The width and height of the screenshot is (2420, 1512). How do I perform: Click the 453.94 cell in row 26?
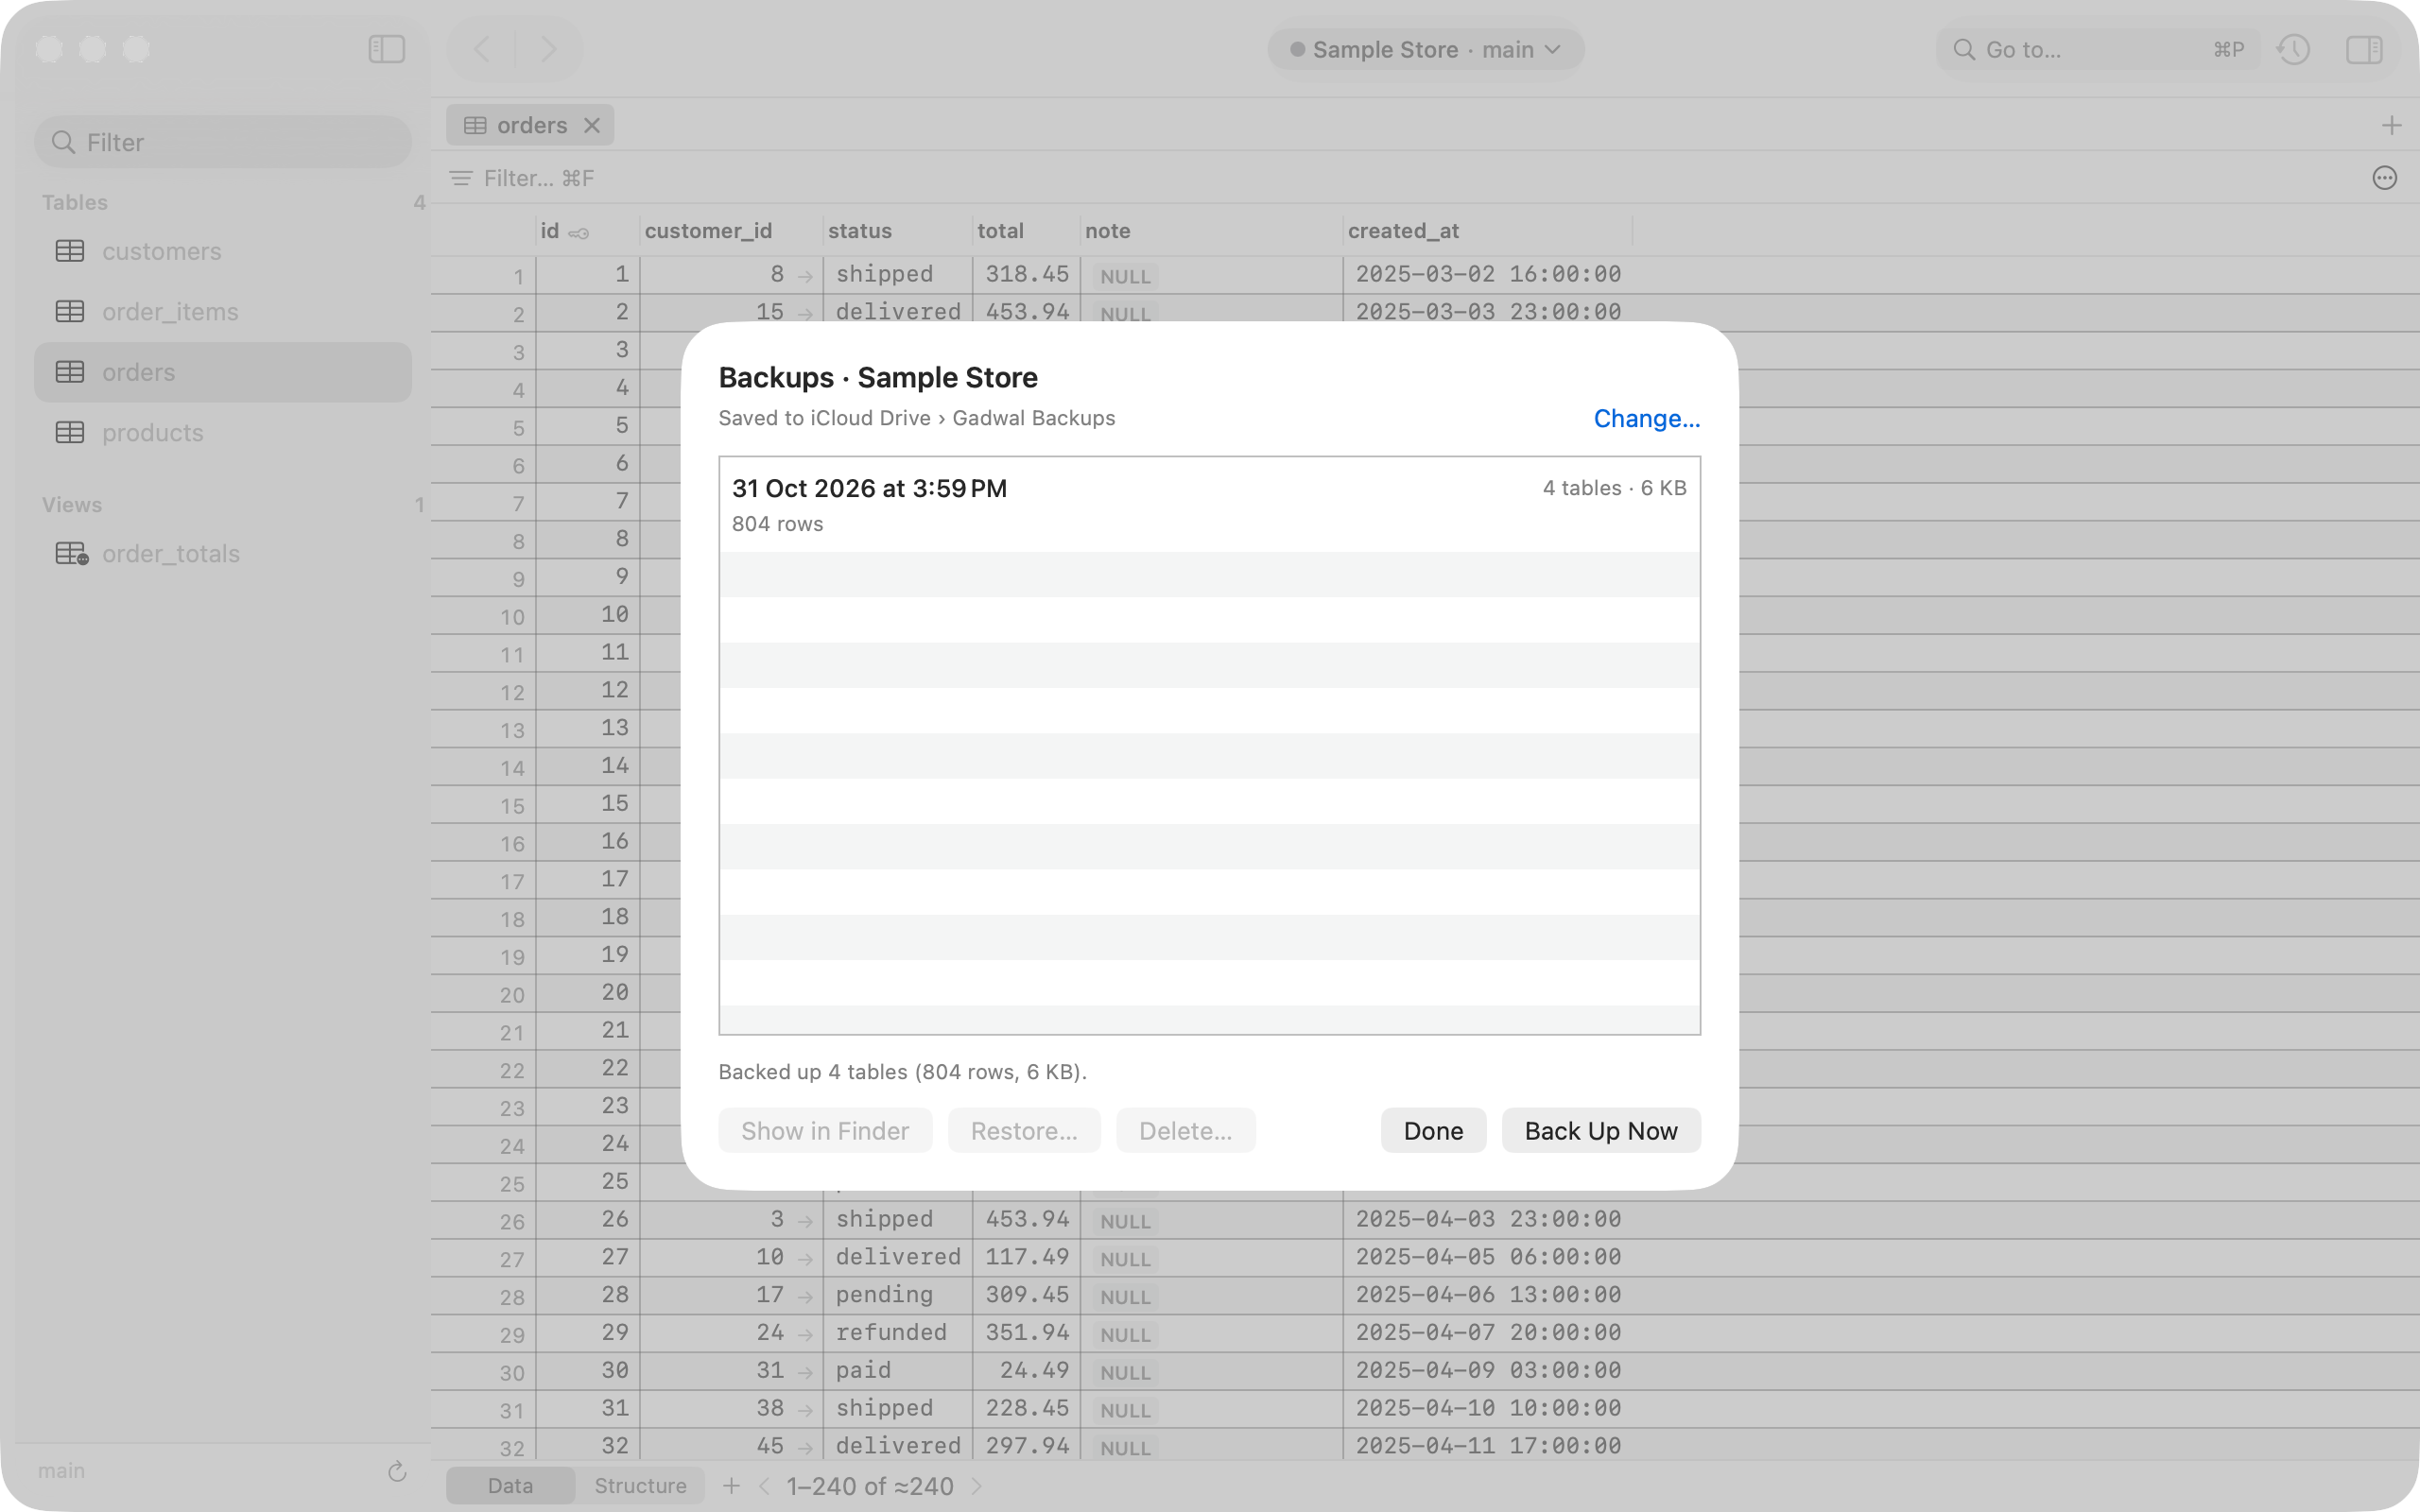(x=1026, y=1219)
